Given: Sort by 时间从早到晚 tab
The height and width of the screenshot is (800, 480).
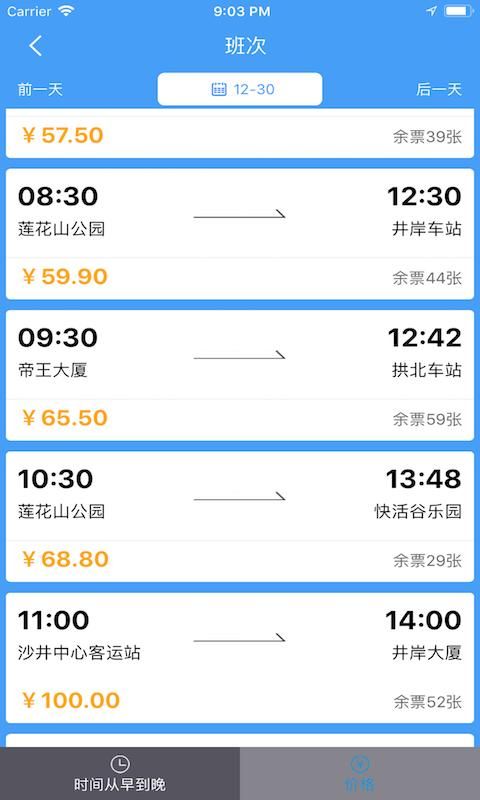Looking at the screenshot, I should tap(120, 773).
